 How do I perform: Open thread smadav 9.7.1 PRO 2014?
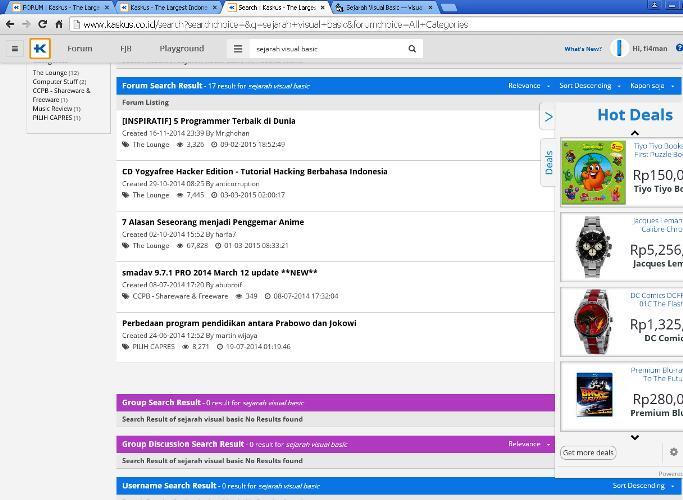pyautogui.click(x=220, y=273)
